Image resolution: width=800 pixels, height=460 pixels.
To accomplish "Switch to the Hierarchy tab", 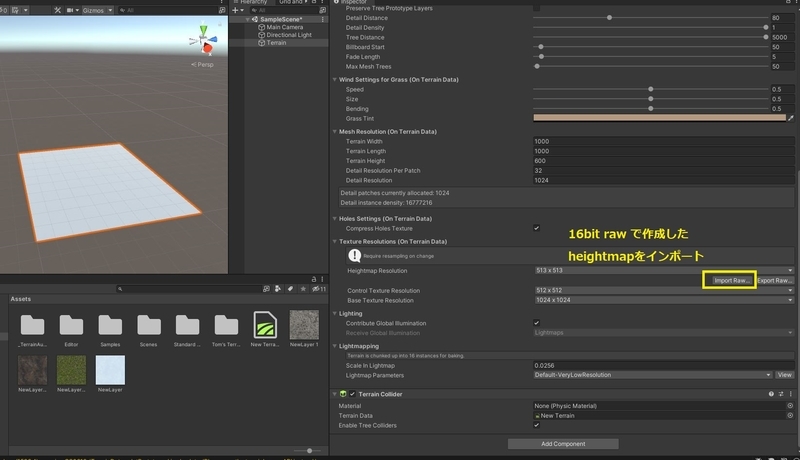I will click(251, 2).
